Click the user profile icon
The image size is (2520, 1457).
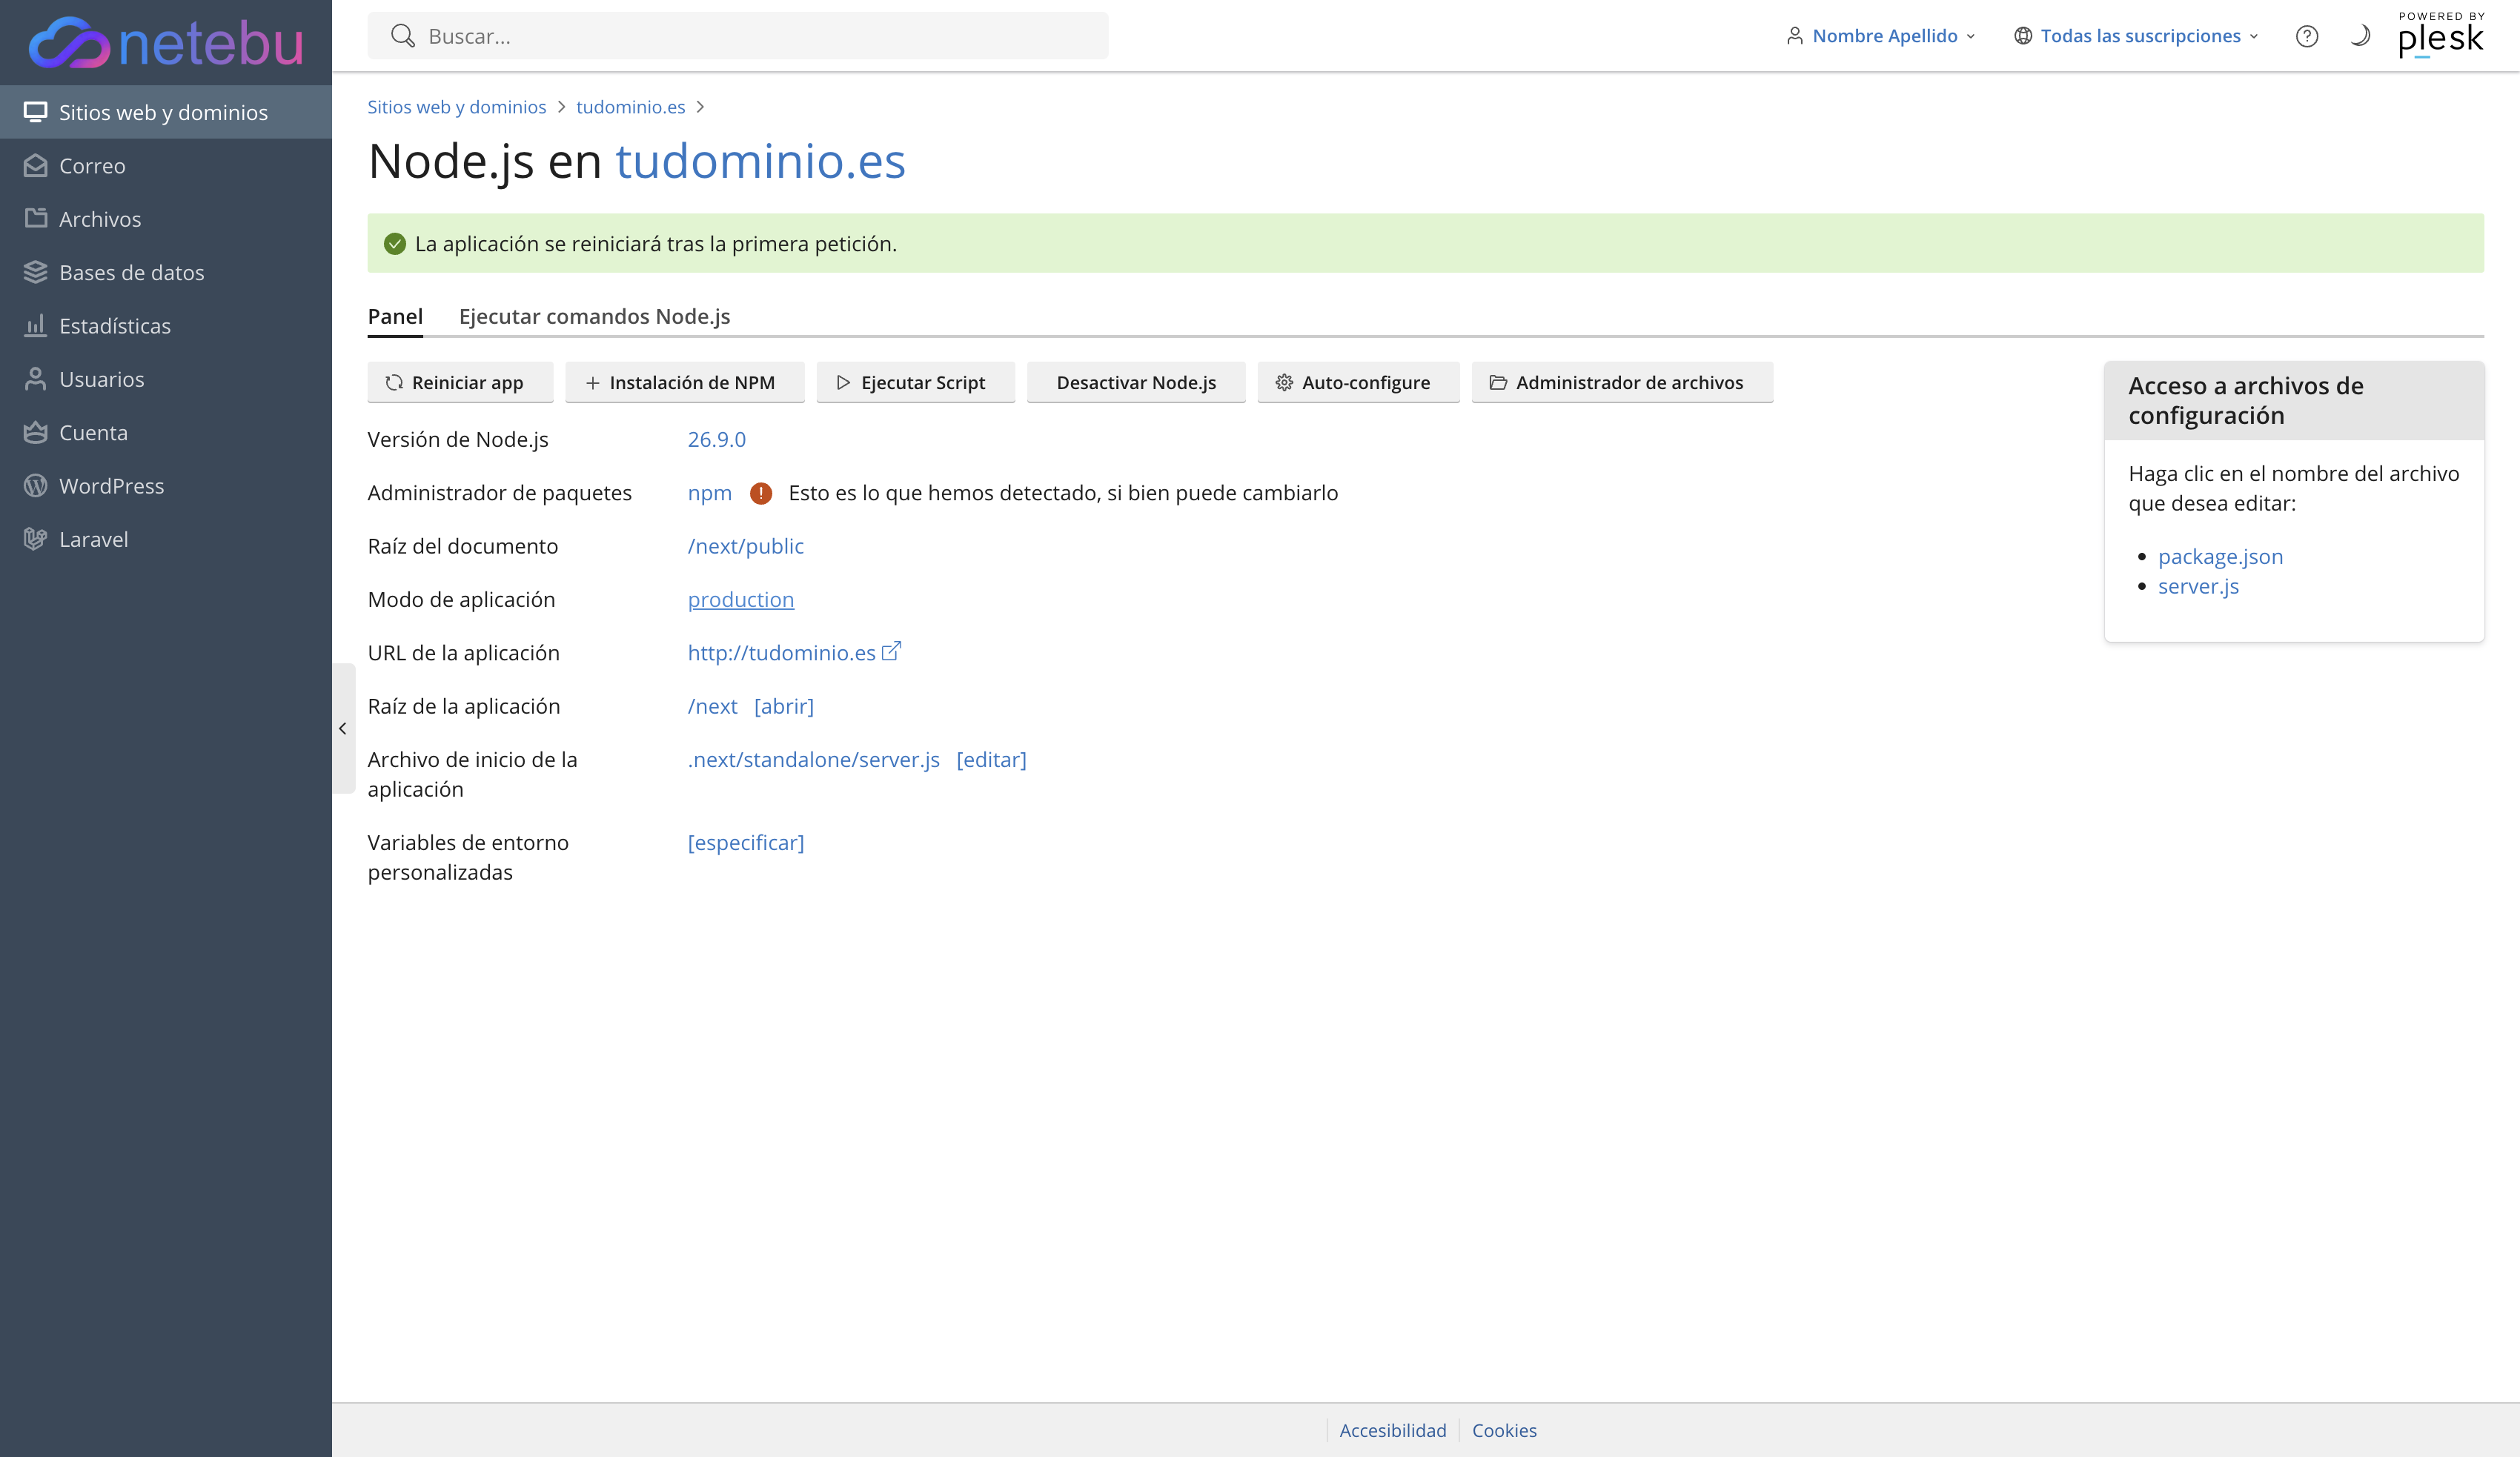tap(1795, 36)
